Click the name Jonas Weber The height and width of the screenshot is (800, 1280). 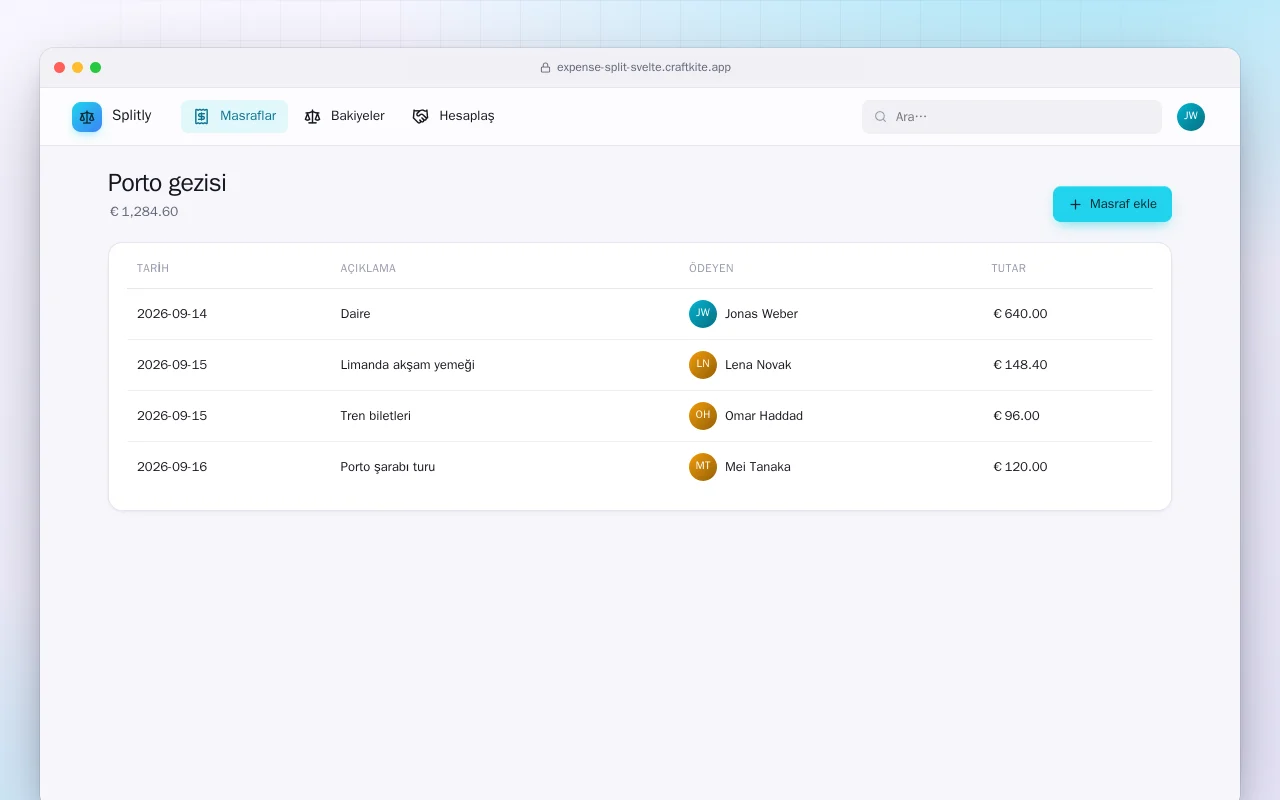point(761,314)
